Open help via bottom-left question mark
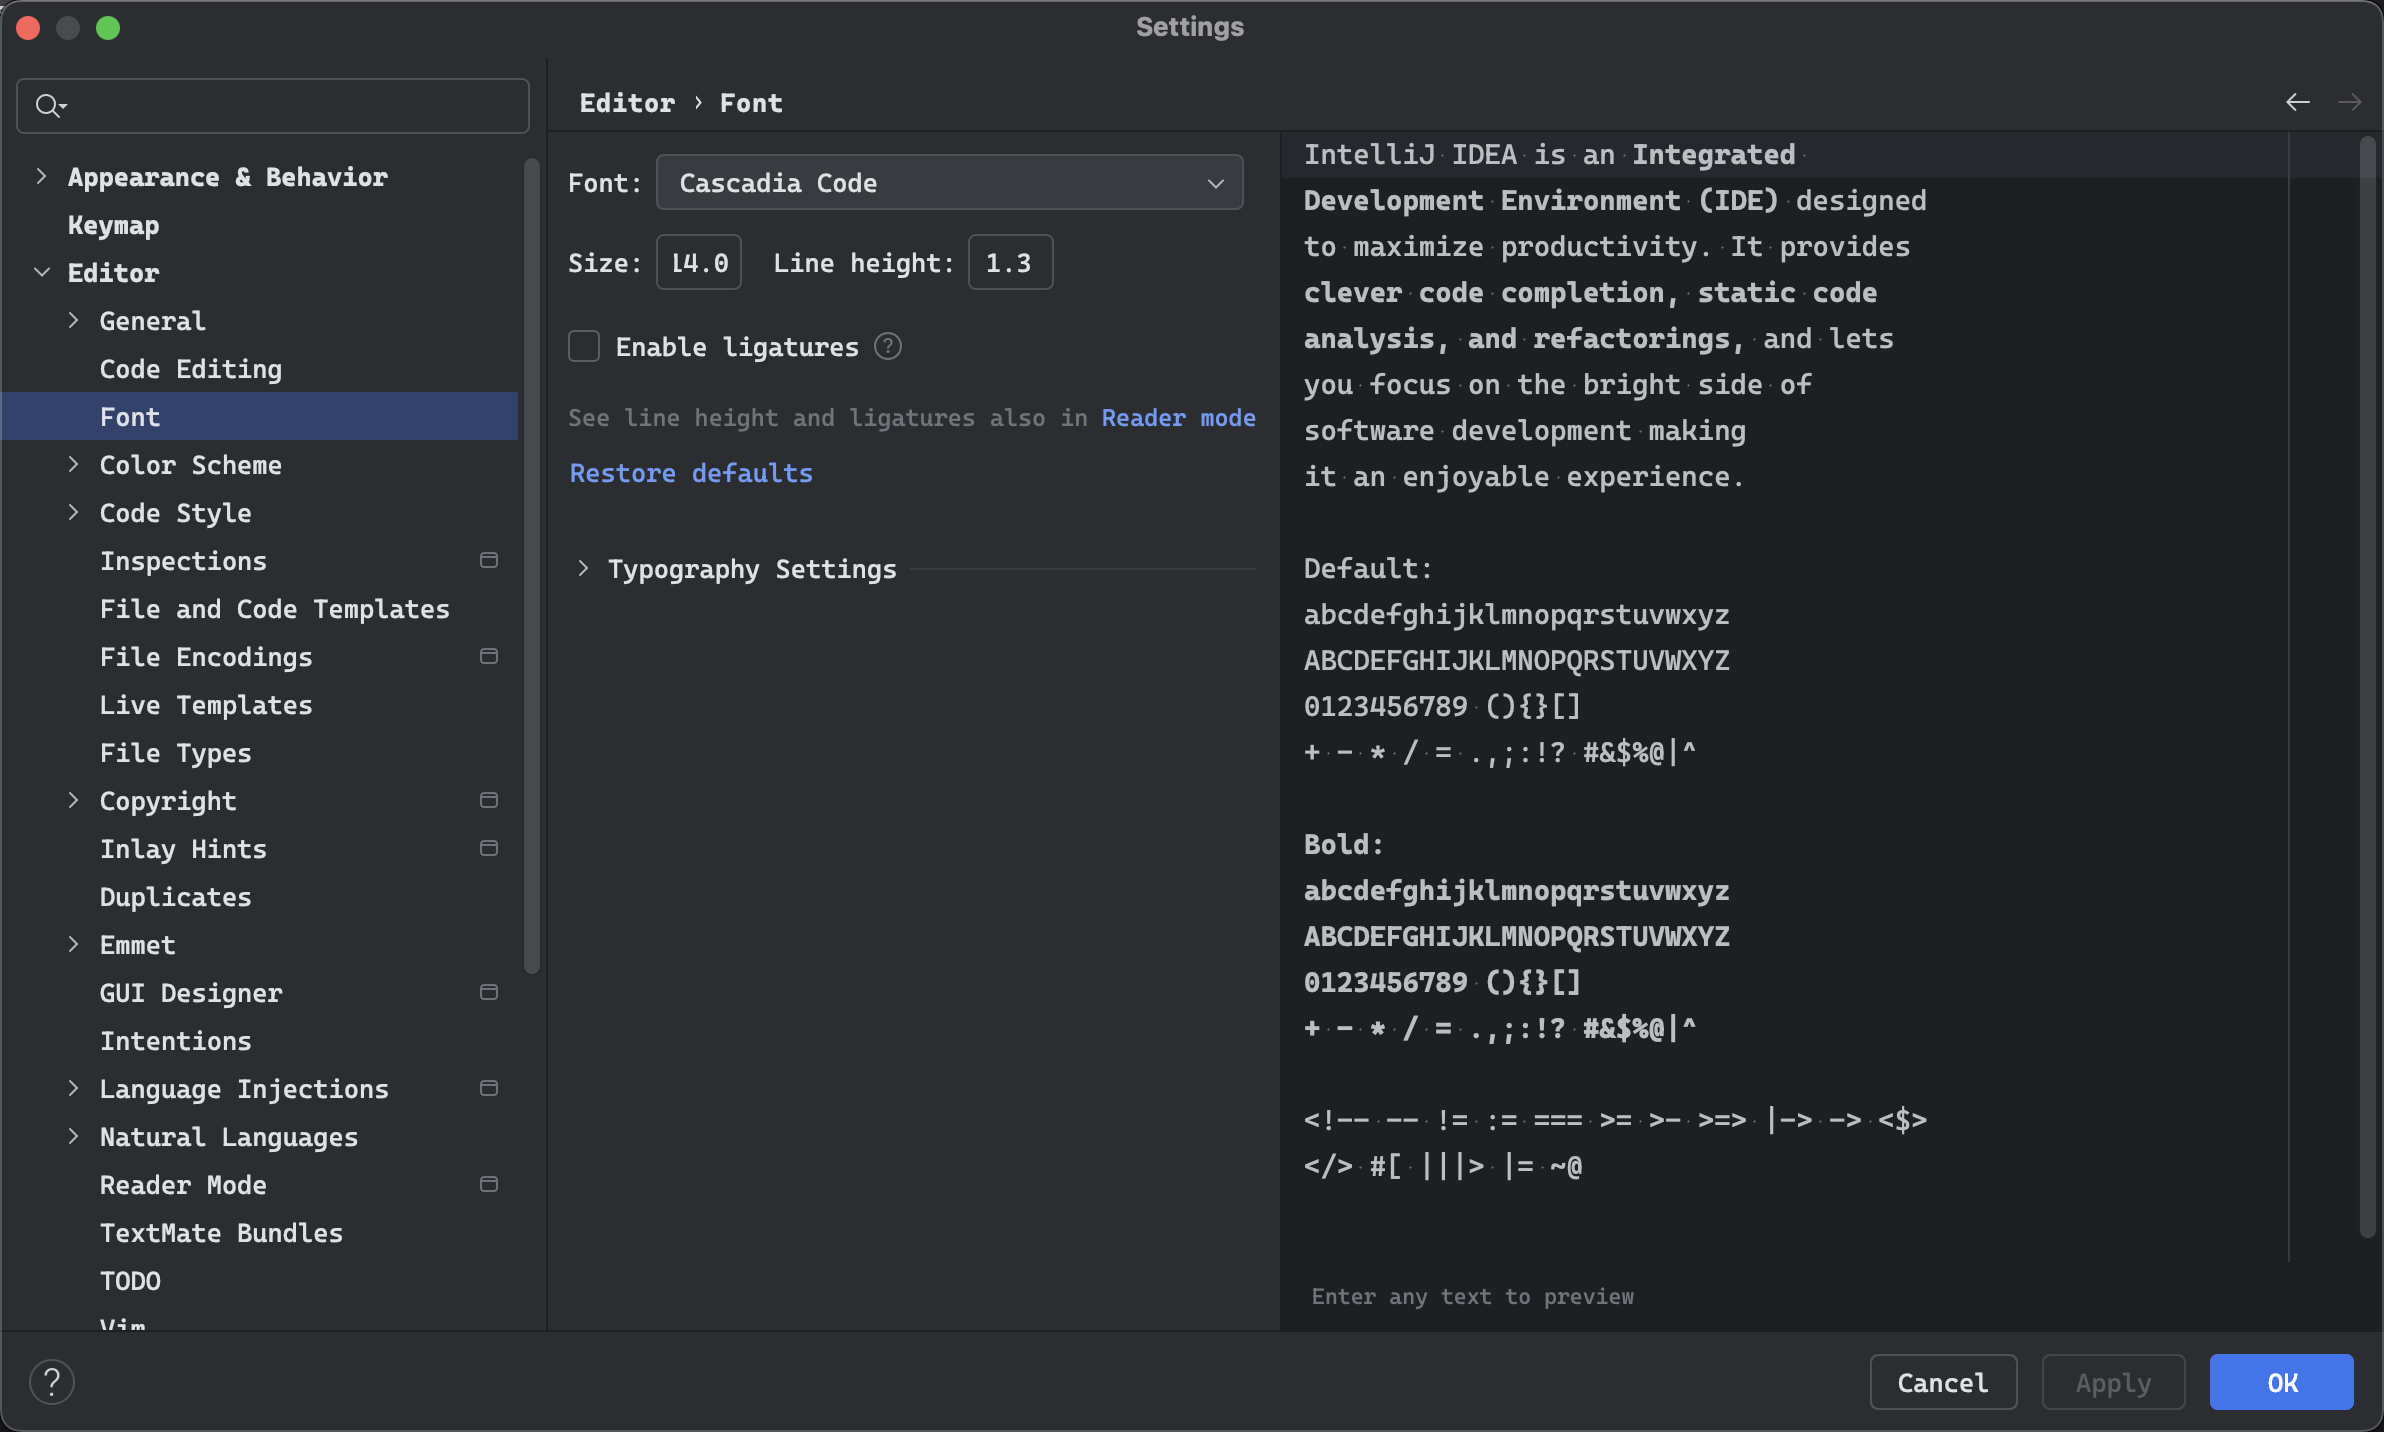 (52, 1382)
